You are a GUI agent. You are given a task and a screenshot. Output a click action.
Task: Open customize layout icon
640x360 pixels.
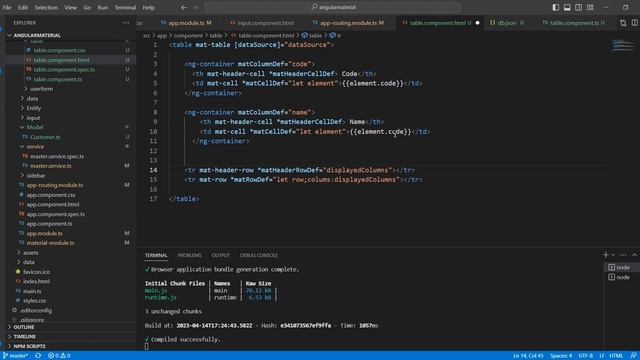click(x=590, y=7)
